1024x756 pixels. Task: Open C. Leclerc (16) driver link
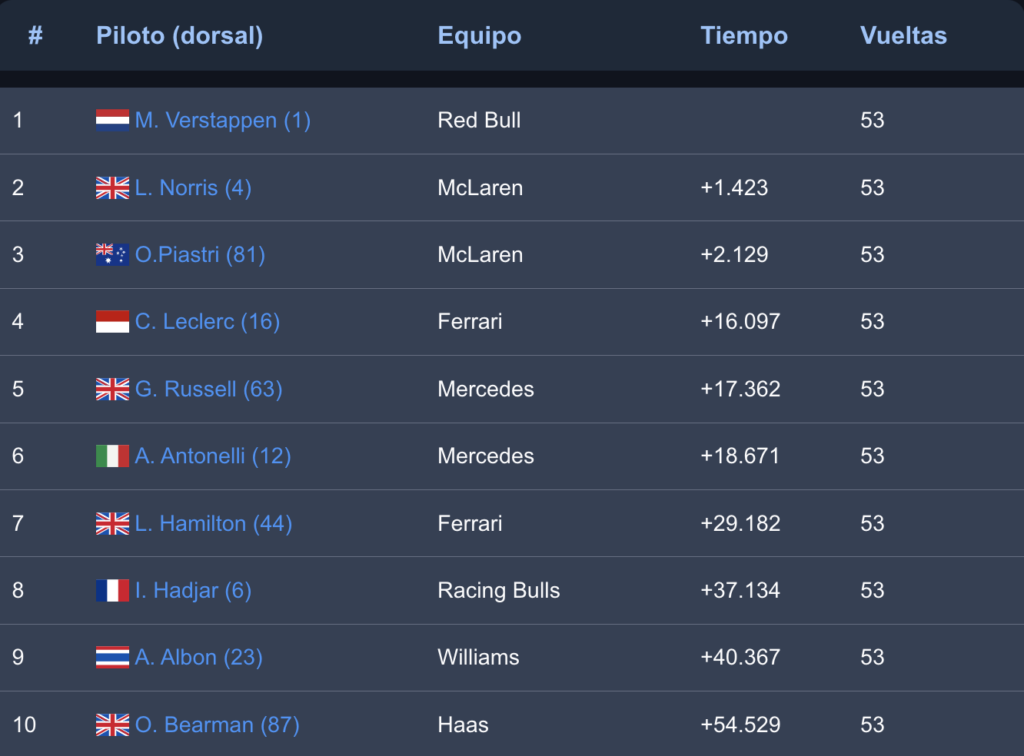pyautogui.click(x=208, y=321)
